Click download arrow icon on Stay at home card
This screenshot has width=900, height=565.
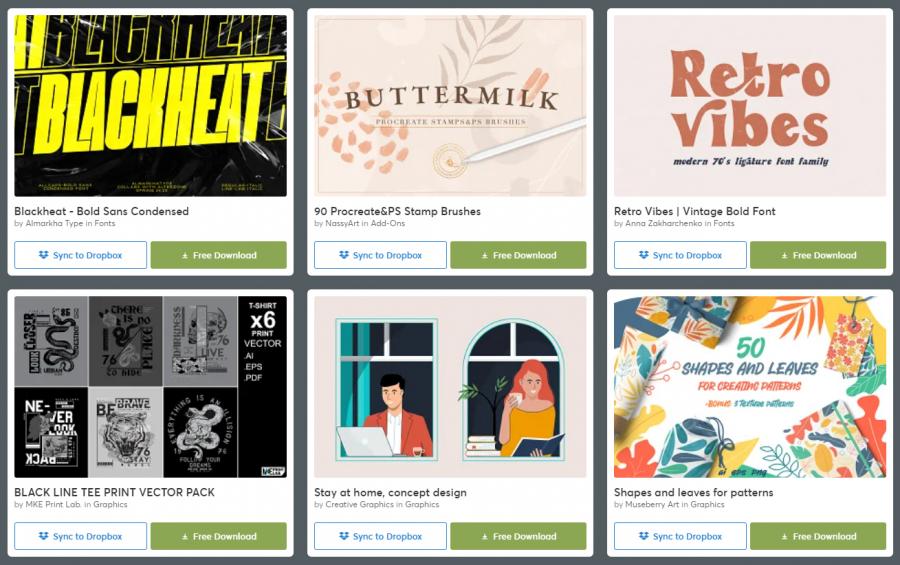point(484,537)
